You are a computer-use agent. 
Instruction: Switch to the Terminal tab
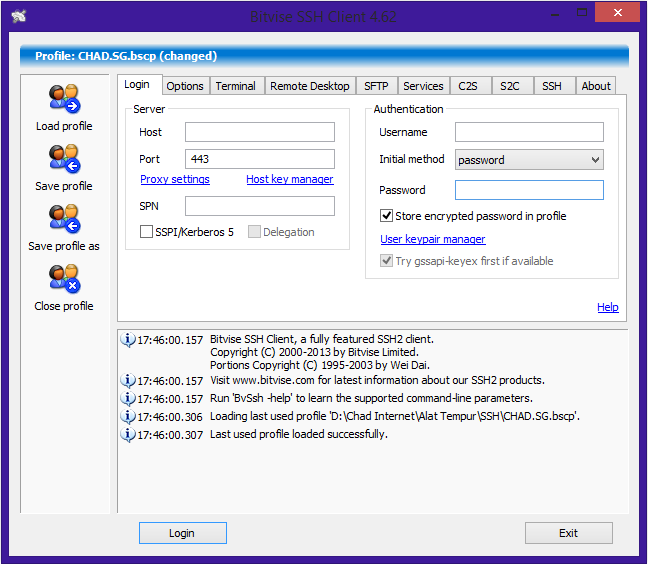tap(236, 86)
